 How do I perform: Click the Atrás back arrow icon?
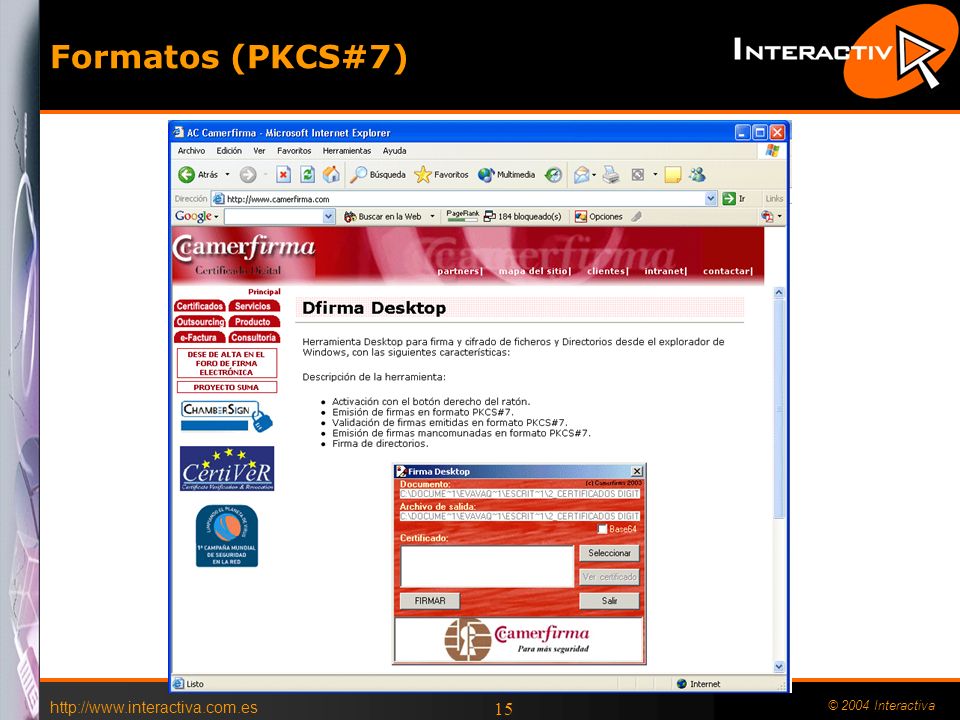coord(186,175)
